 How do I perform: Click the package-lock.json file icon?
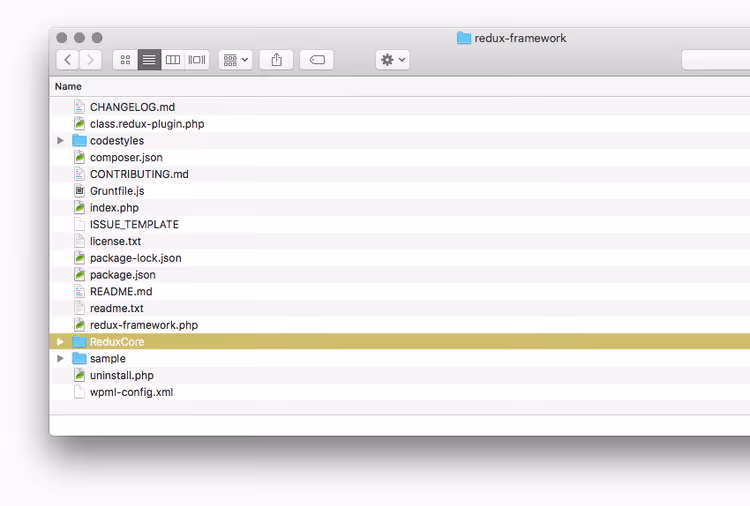tap(79, 258)
